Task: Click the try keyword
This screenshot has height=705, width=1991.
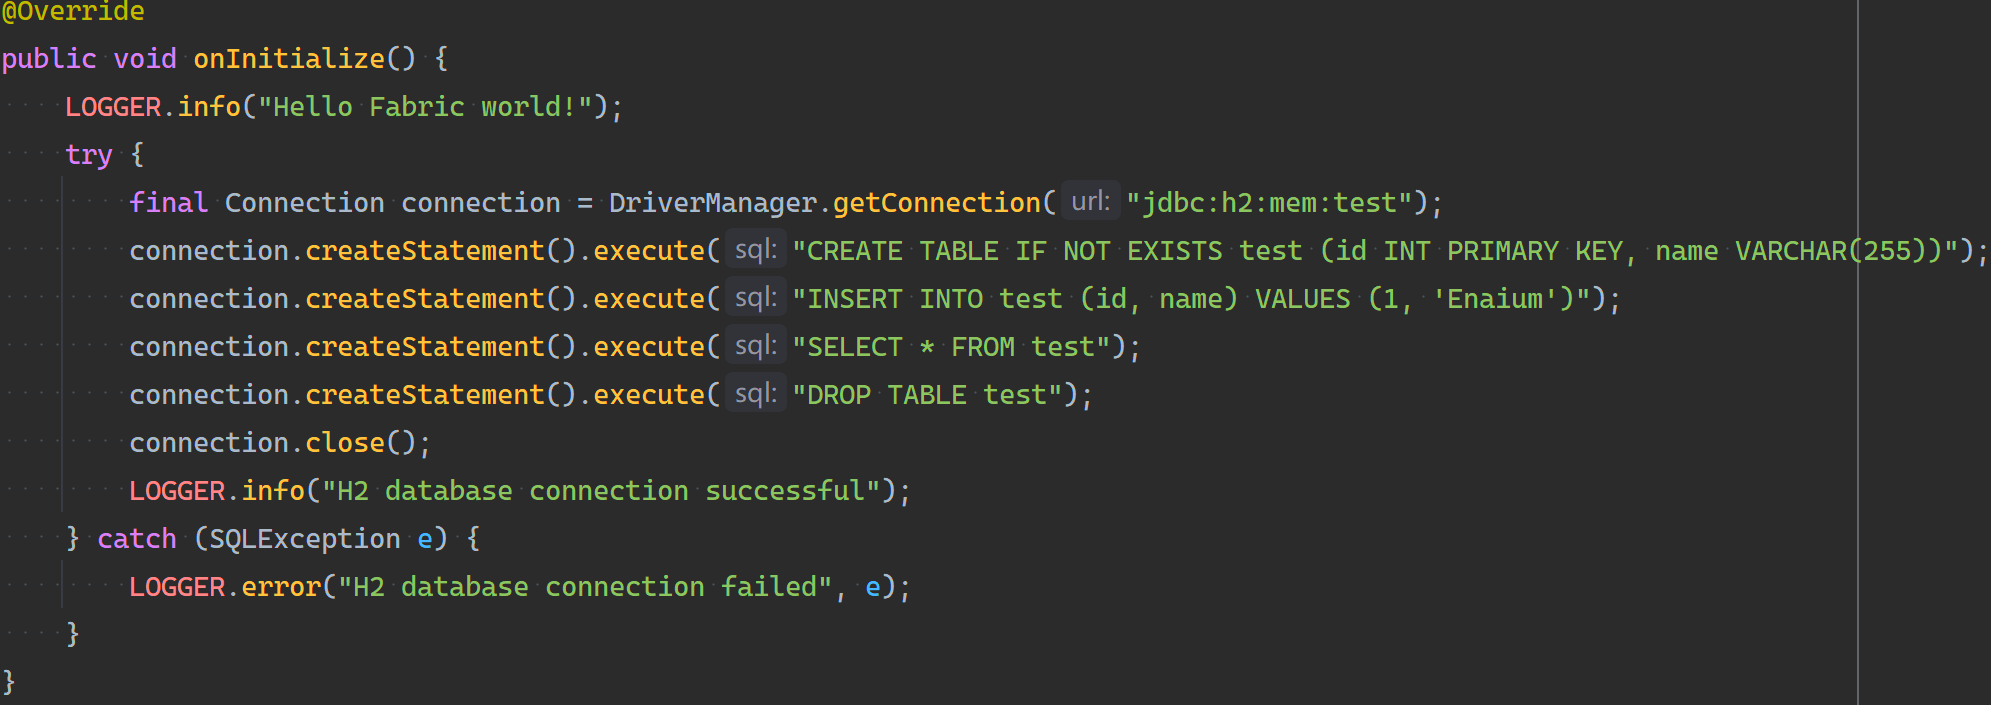Action: (88, 155)
